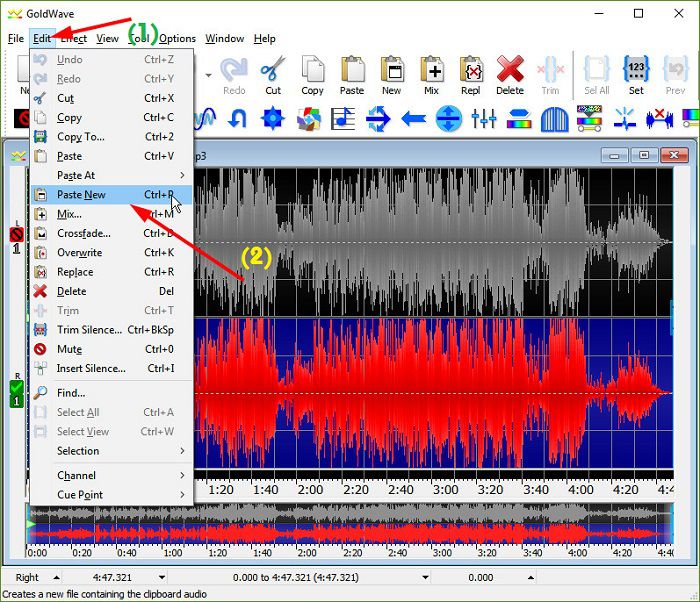
Task: Click the waveform with red X icon
Action: (x=659, y=119)
